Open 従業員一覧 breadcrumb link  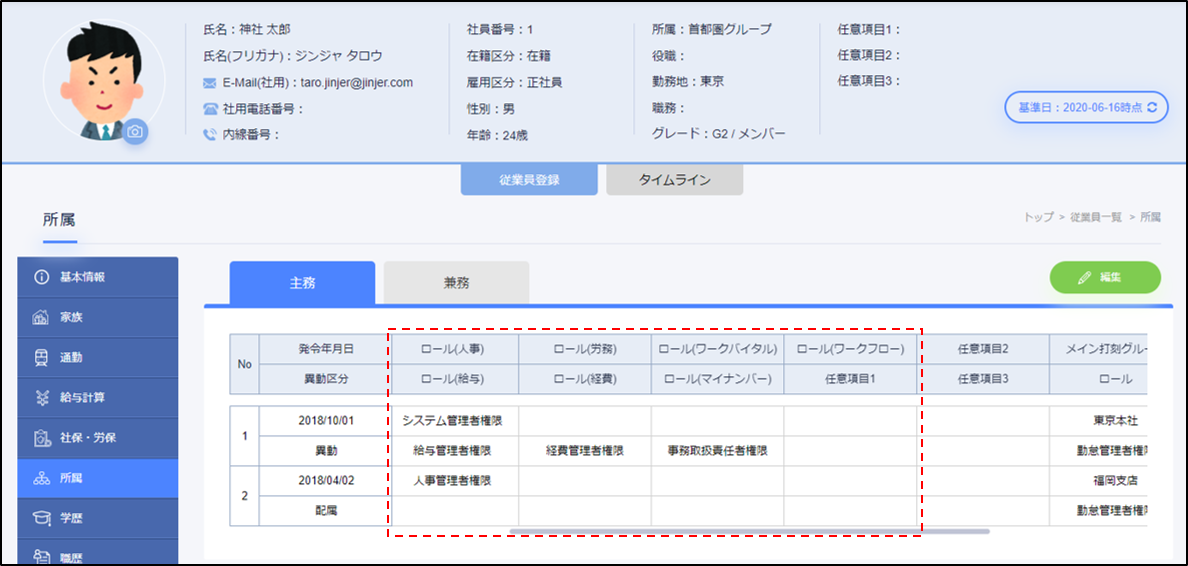pyautogui.click(x=1098, y=217)
